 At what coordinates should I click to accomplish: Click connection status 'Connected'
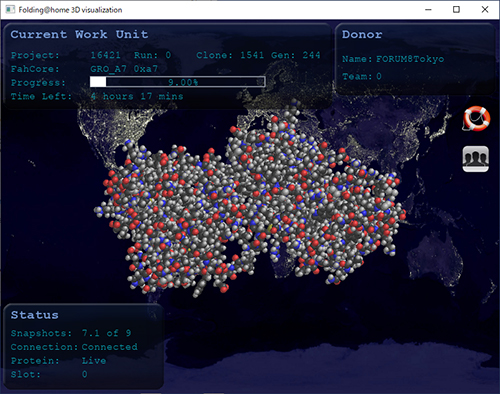110,347
